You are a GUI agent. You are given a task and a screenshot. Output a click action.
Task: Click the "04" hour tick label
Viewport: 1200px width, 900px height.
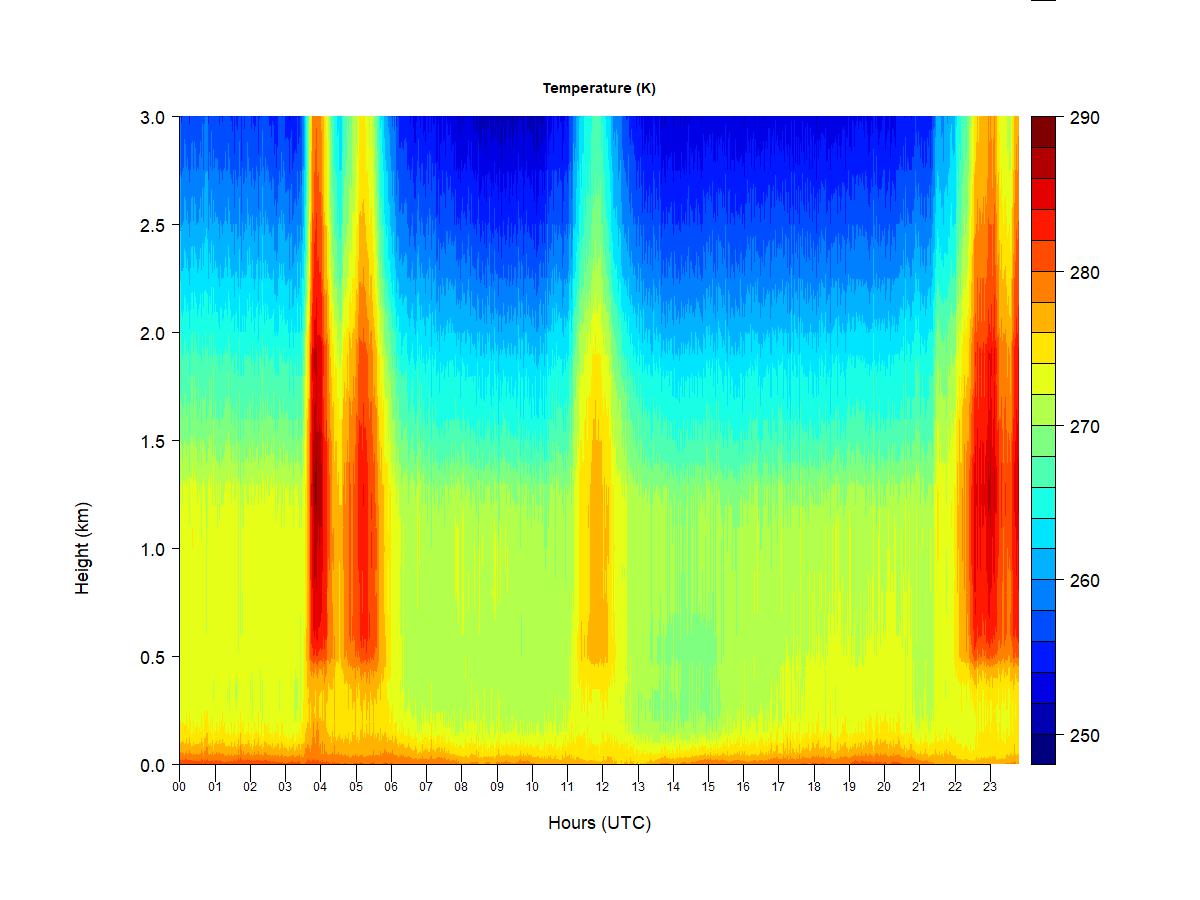pyautogui.click(x=320, y=787)
